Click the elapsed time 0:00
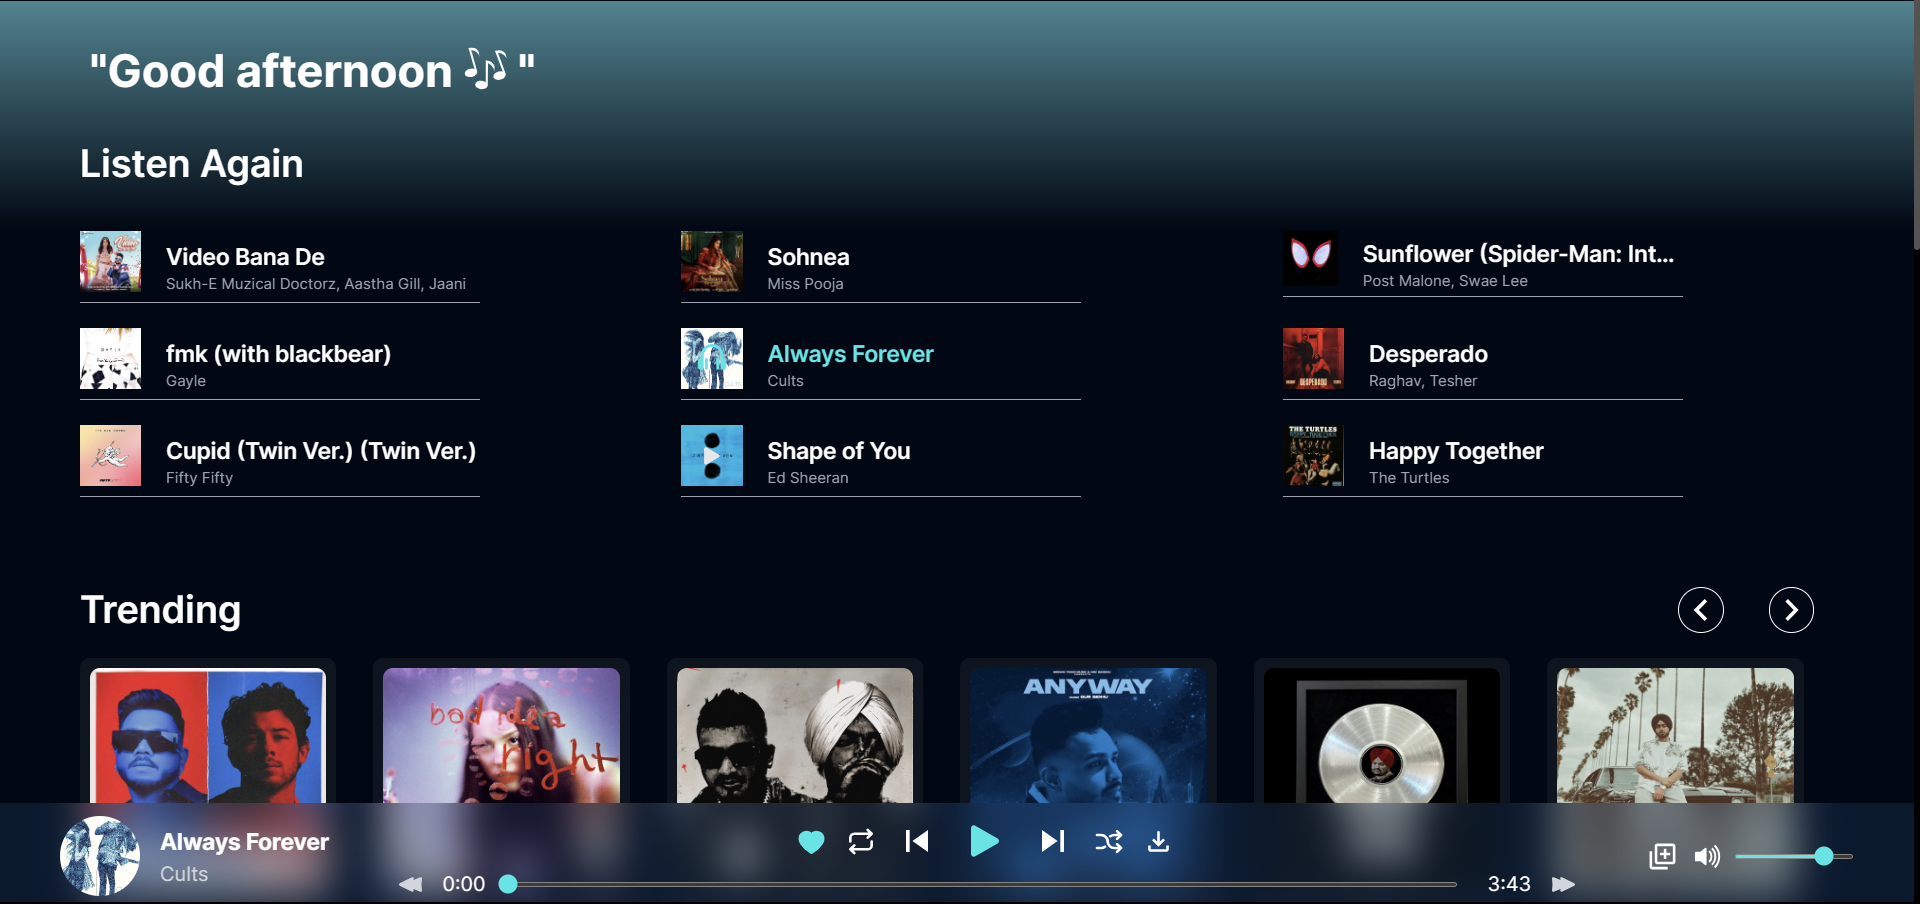The height and width of the screenshot is (904, 1920). click(464, 884)
